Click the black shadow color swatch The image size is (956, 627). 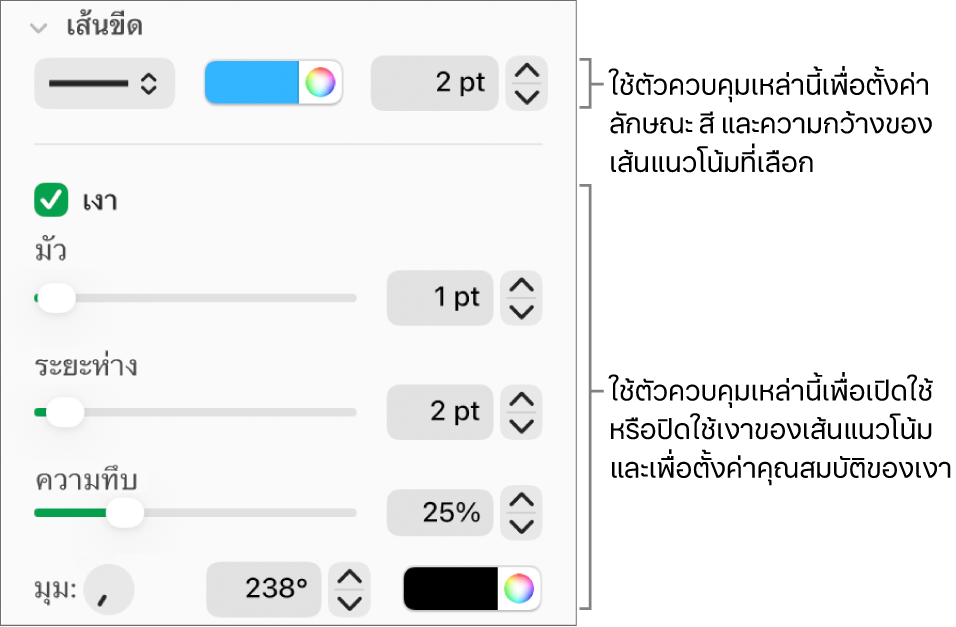451,589
